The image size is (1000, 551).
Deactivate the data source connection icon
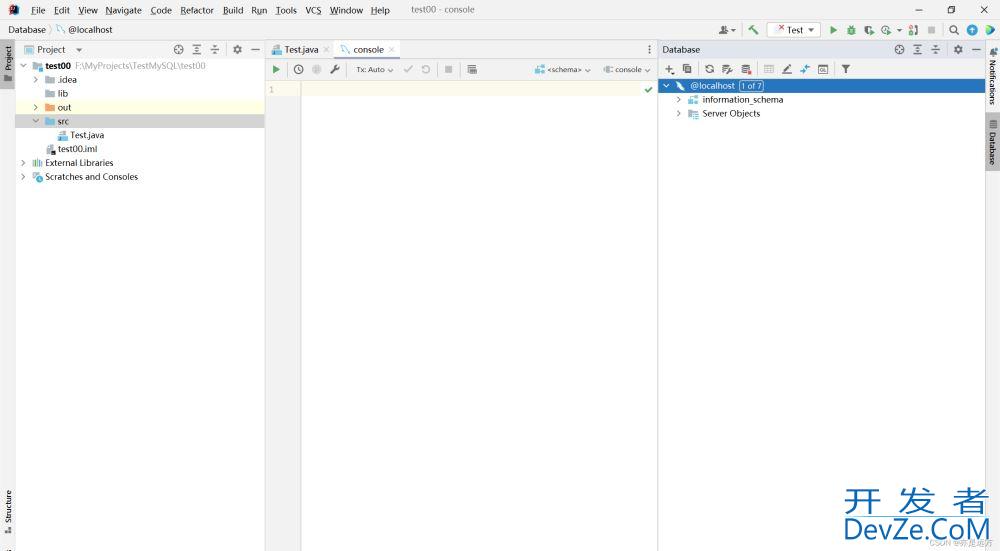pyautogui.click(x=746, y=69)
